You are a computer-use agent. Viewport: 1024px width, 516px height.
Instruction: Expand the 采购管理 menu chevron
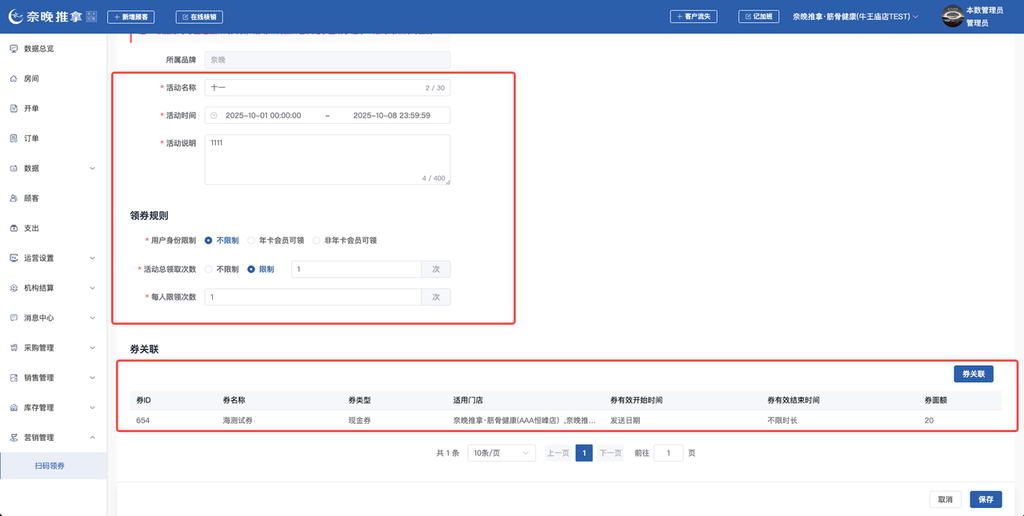(92, 348)
